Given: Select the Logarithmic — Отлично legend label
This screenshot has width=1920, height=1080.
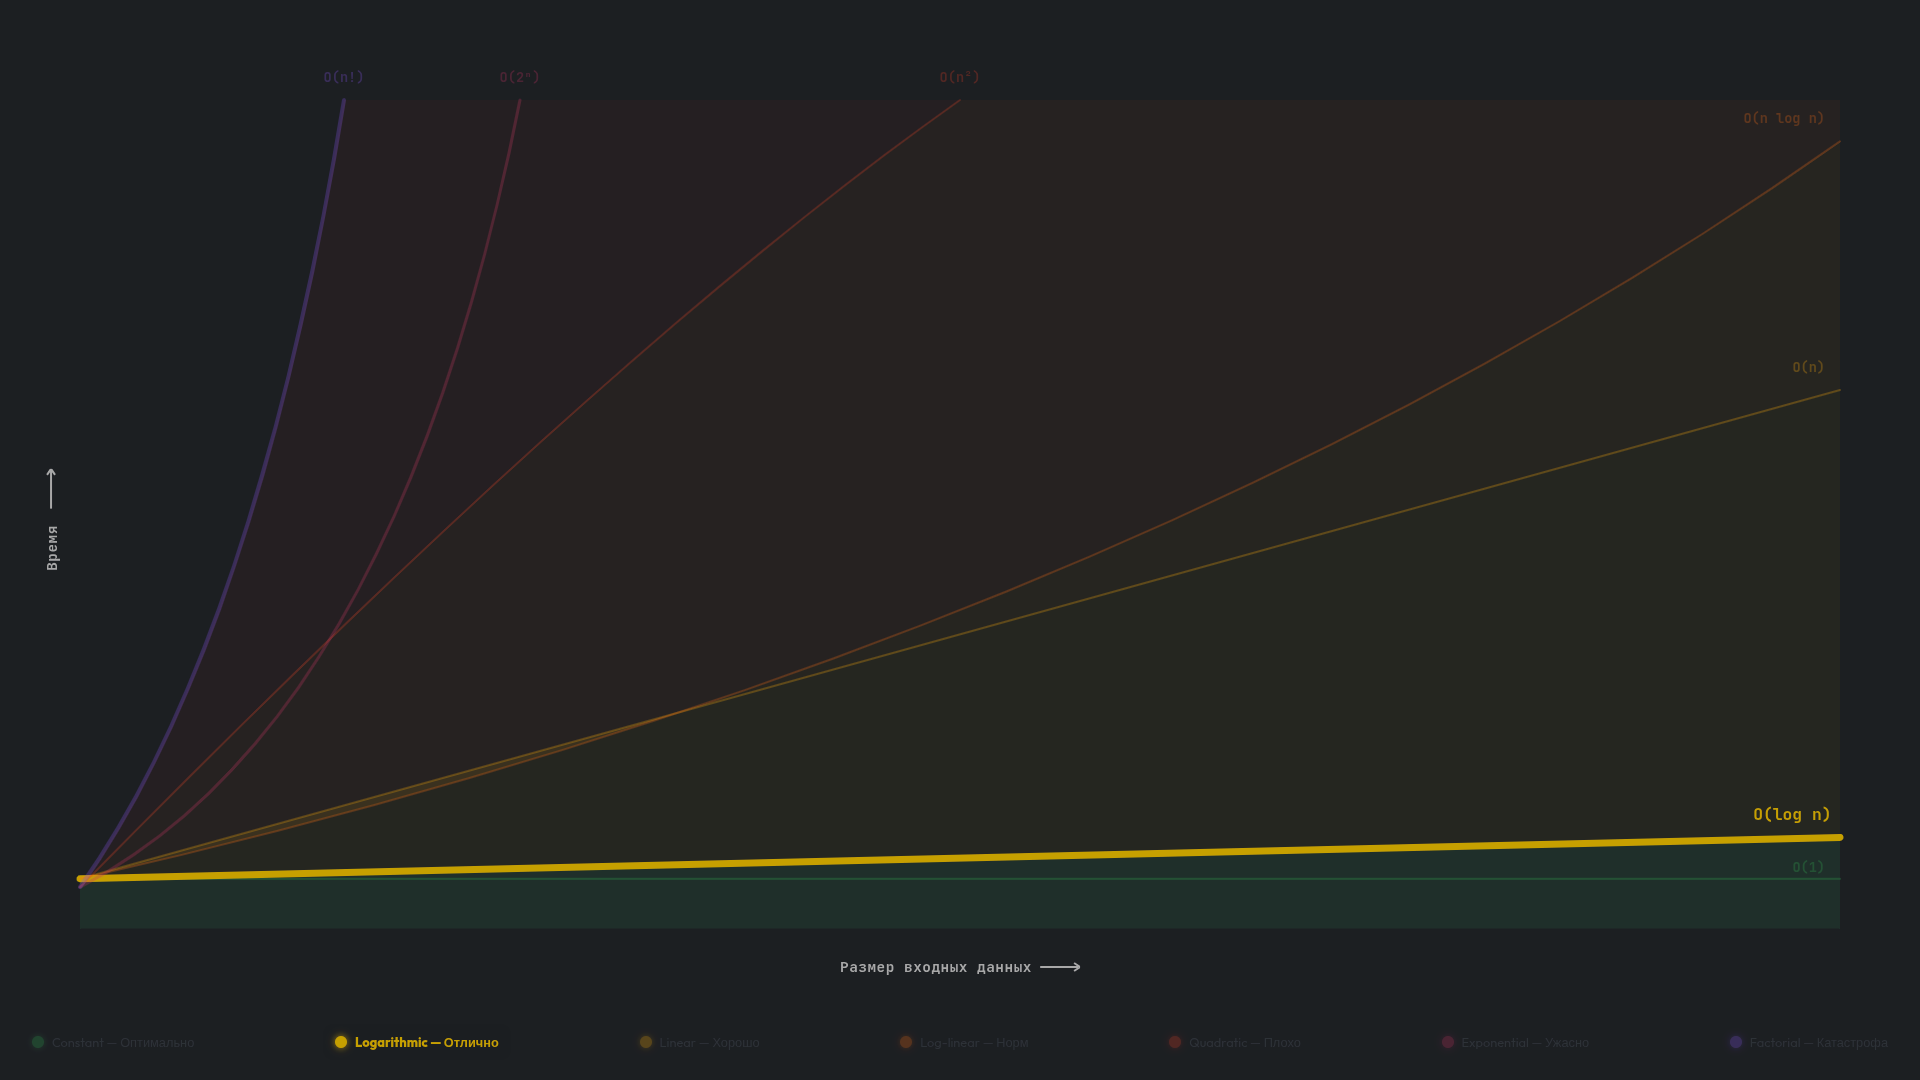Looking at the screenshot, I should coord(426,1042).
